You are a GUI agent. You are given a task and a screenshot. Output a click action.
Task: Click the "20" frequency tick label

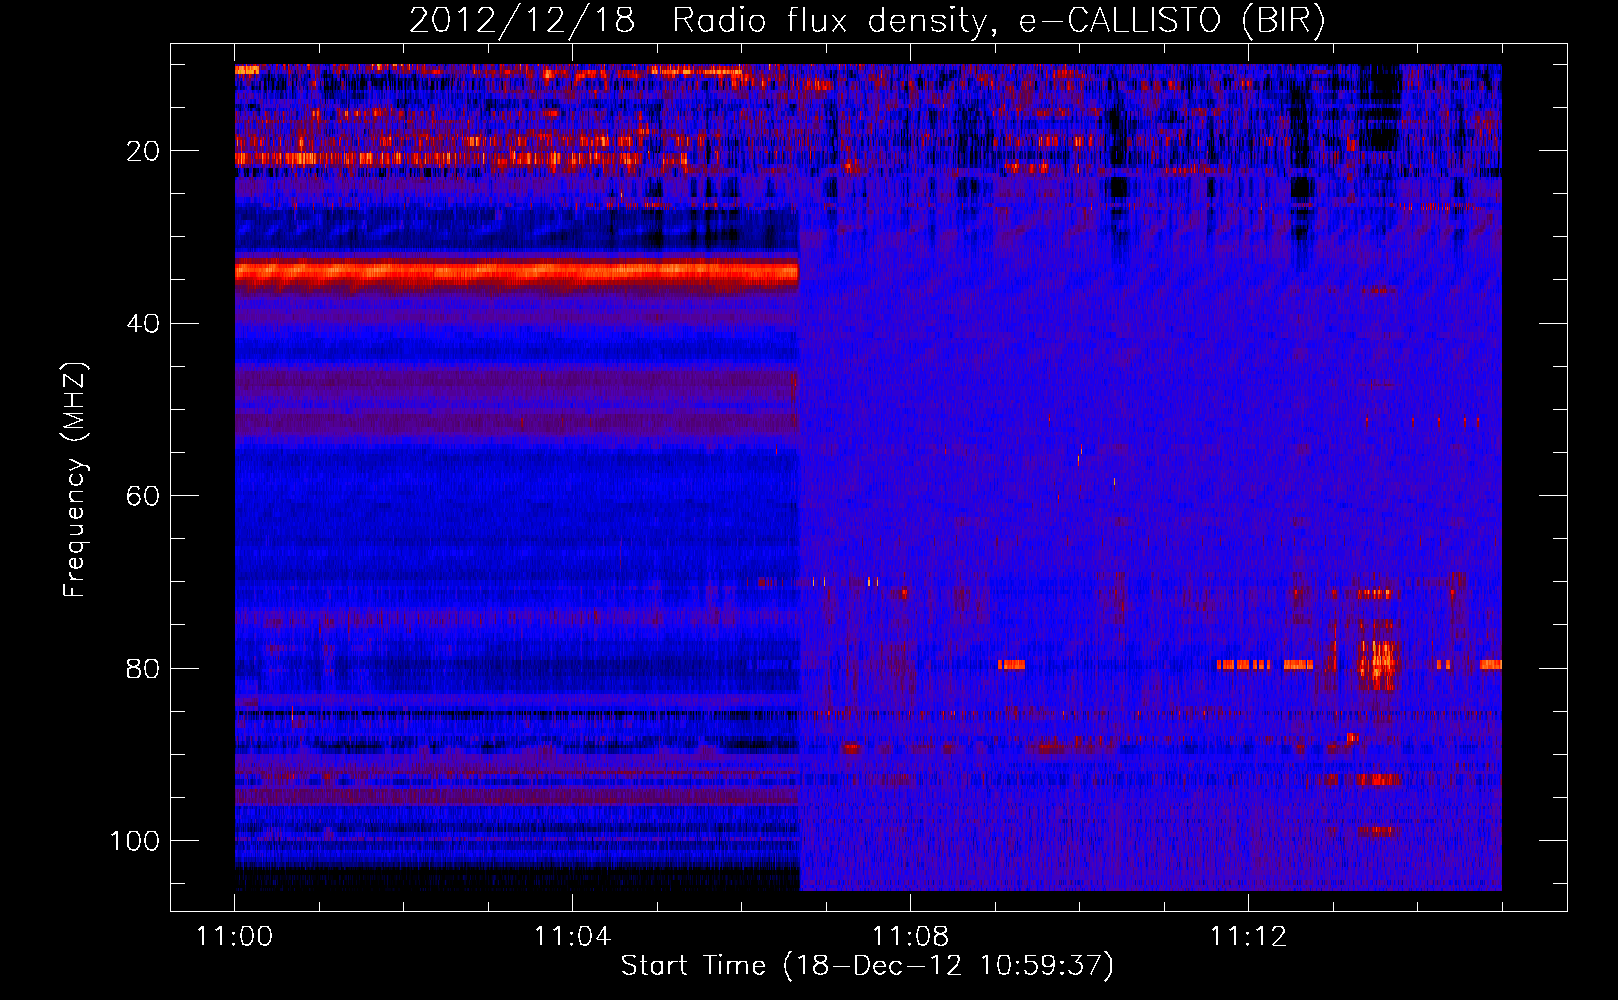pyautogui.click(x=143, y=151)
